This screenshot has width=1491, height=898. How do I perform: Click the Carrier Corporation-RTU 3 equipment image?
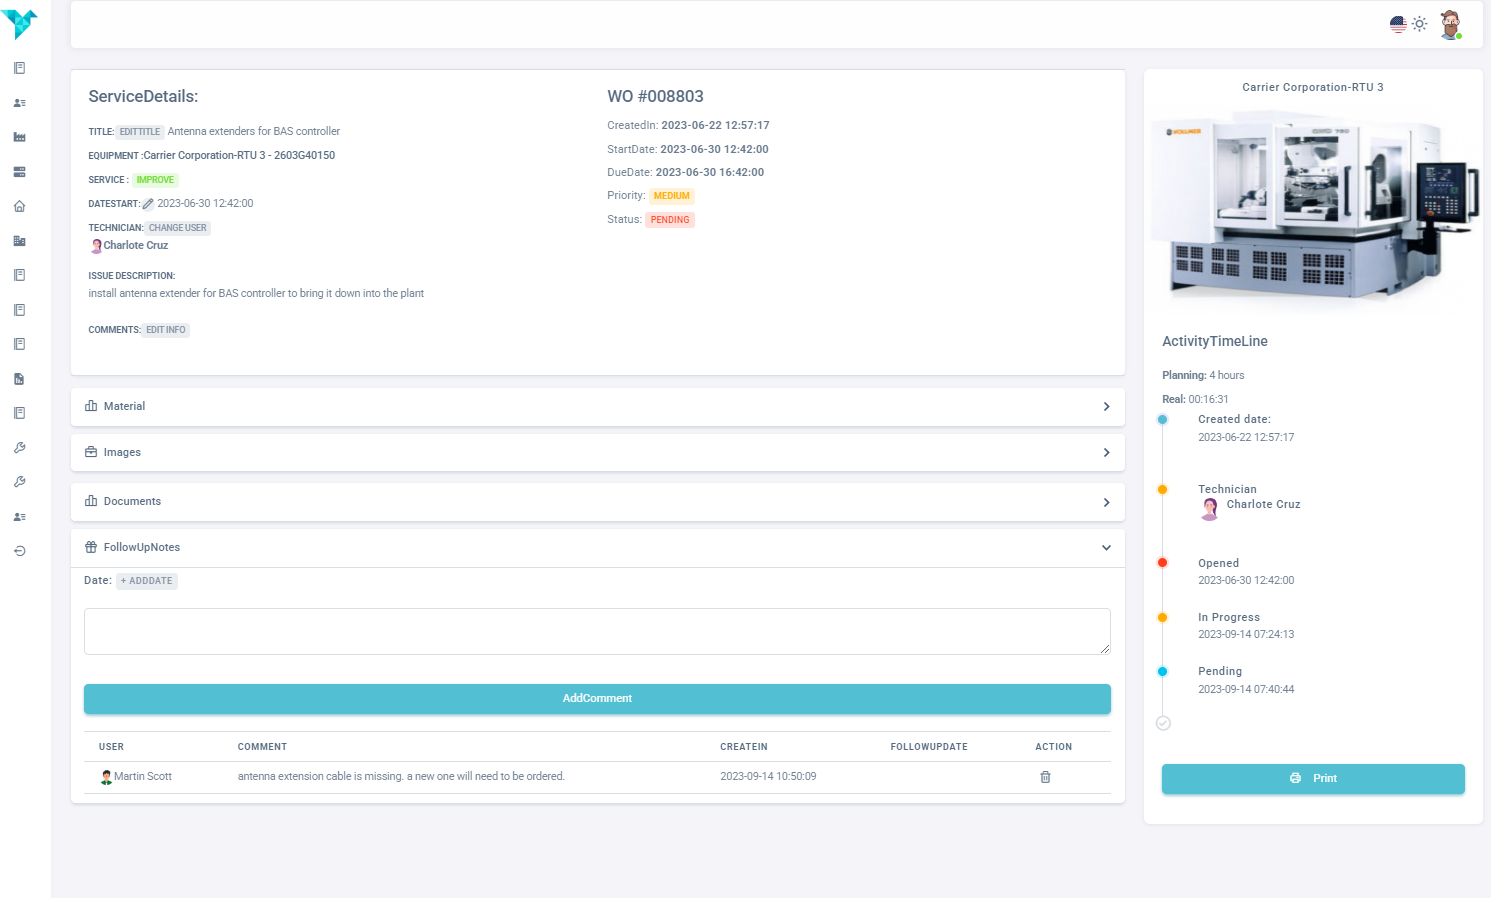pyautogui.click(x=1312, y=210)
